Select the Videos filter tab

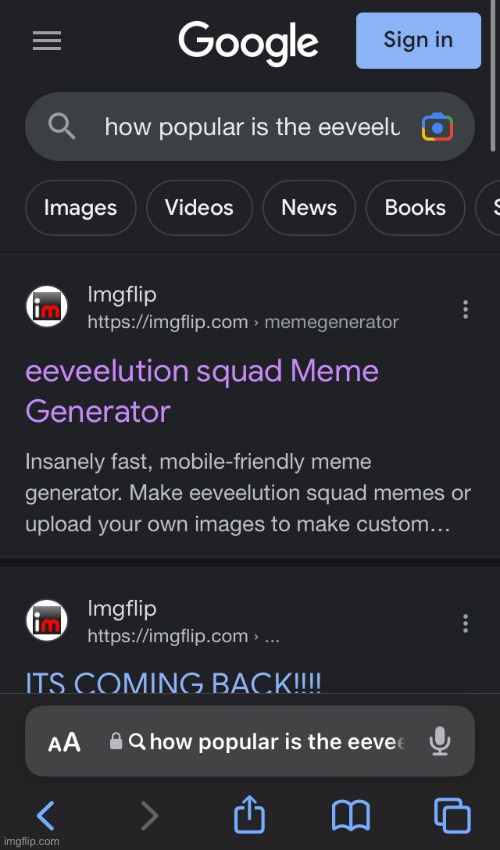coord(199,208)
